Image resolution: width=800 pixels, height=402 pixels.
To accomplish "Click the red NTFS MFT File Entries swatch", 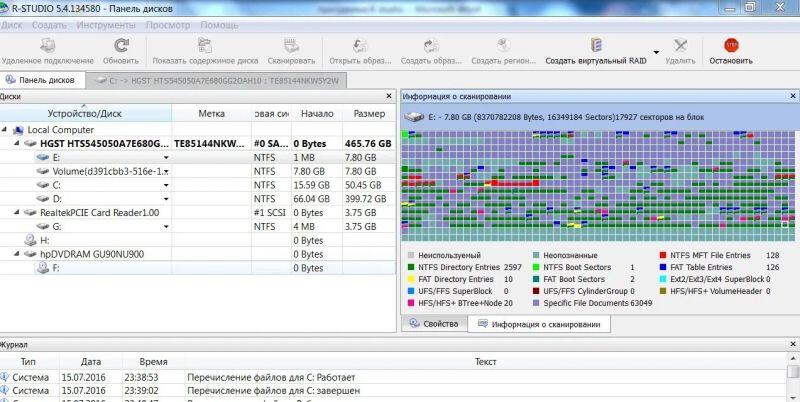I will [664, 256].
